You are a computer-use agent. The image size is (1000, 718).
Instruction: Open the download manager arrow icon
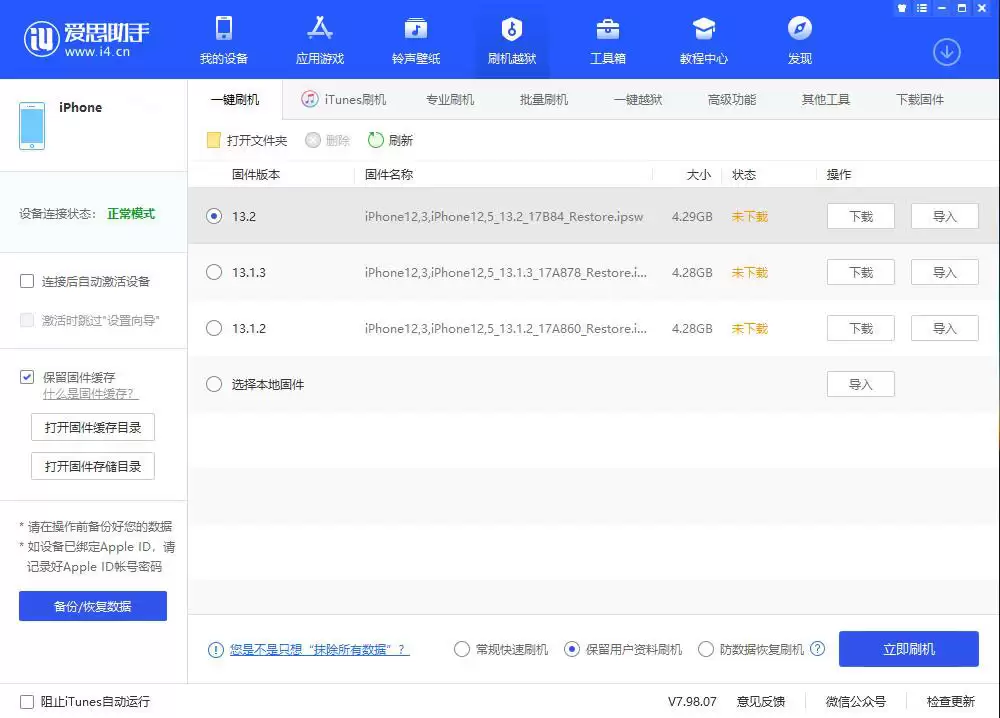point(946,52)
